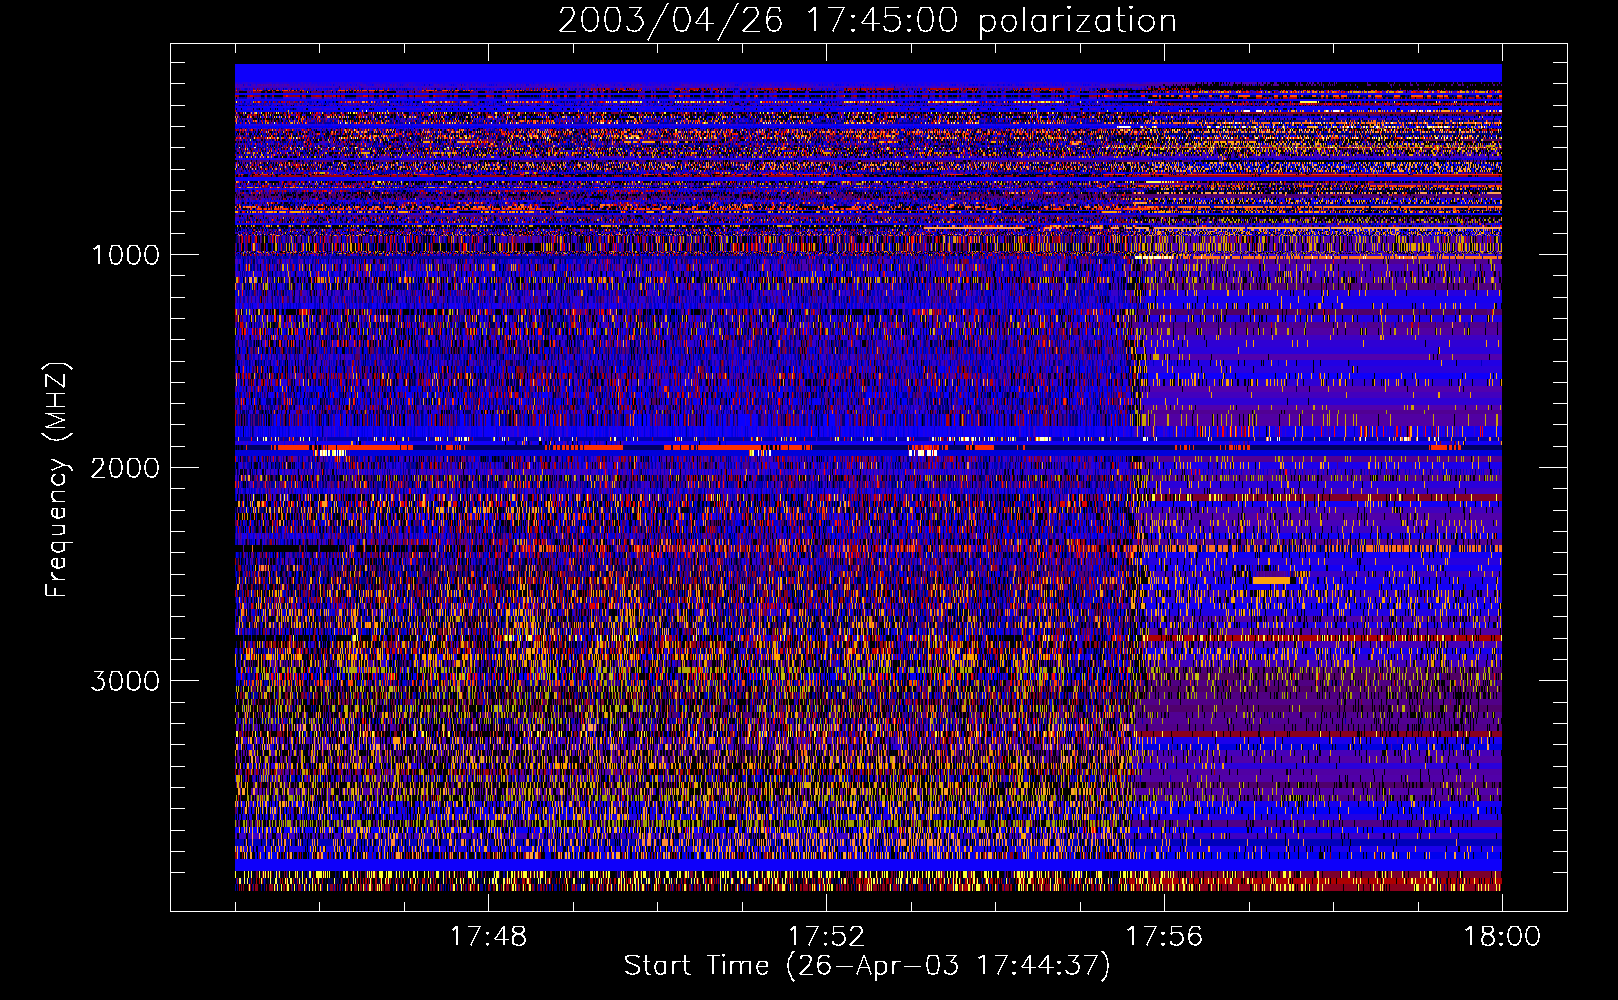Image resolution: width=1618 pixels, height=1000 pixels.
Task: Click the 17:56 time tick label
Action: [1164, 937]
